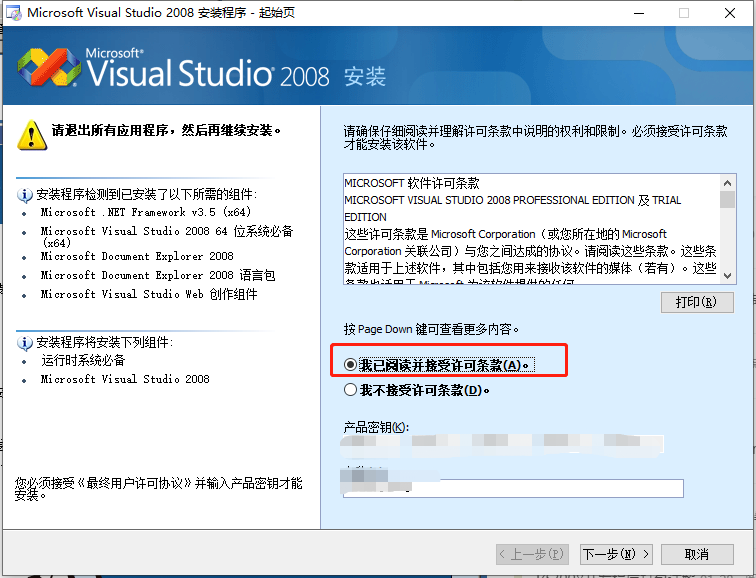
Task: Click the name input field below product key
Action: coord(512,488)
